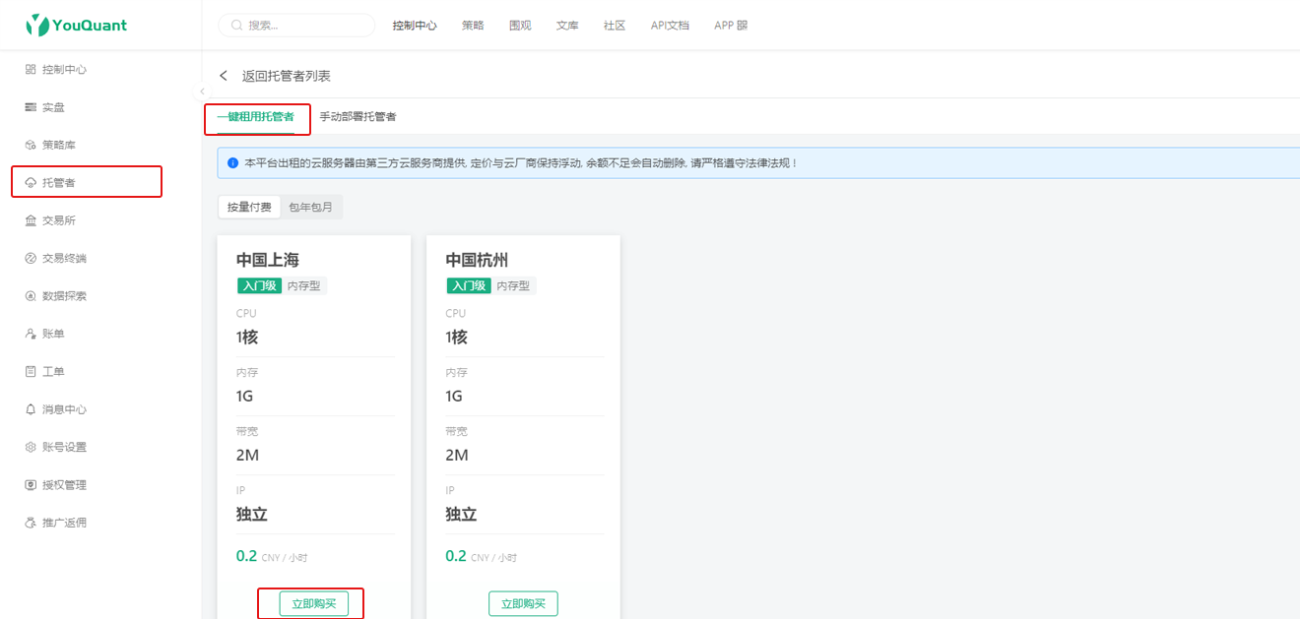
Task: Click the QR icon next to APP
Action: [742, 26]
